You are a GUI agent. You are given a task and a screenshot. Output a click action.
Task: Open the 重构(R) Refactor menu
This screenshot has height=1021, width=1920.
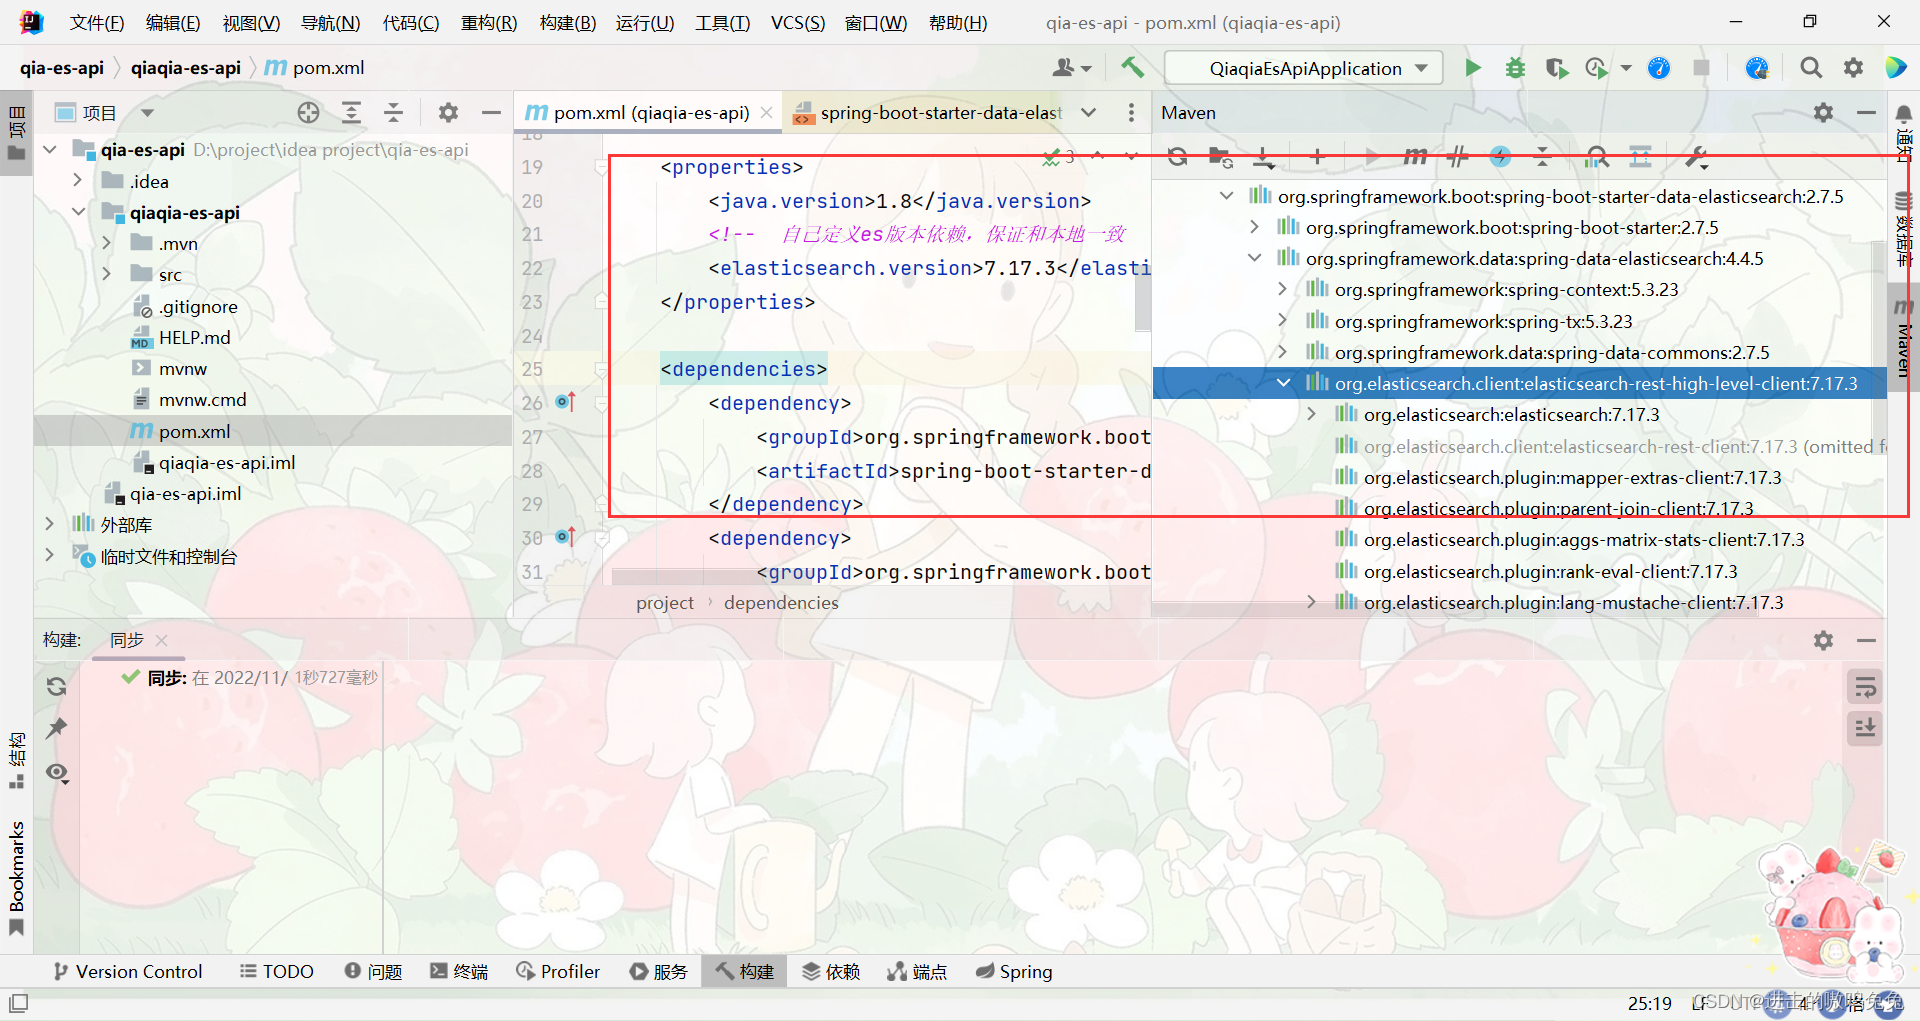(489, 22)
